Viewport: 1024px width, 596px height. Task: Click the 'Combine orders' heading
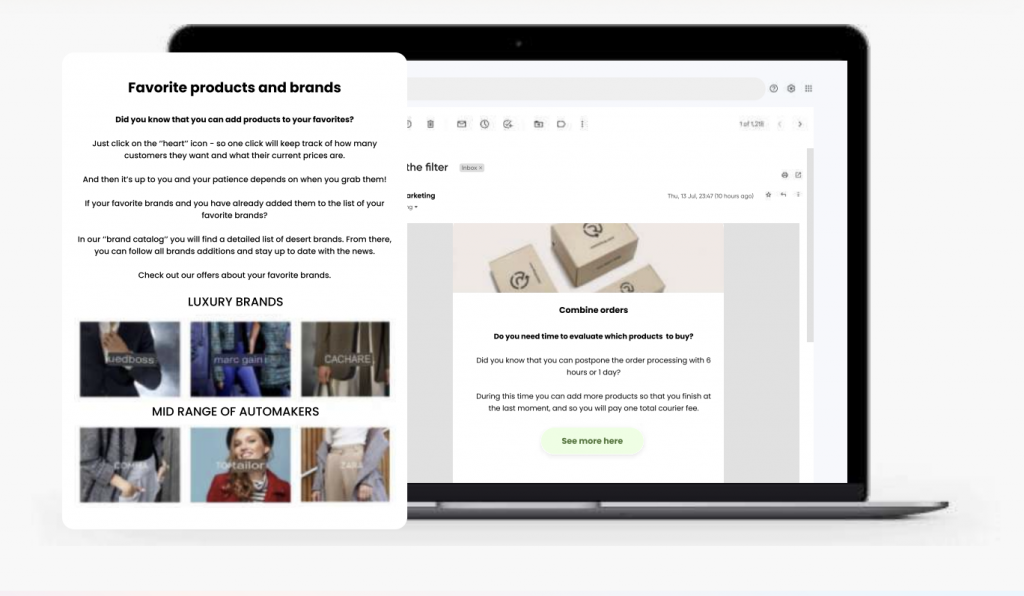tap(593, 310)
